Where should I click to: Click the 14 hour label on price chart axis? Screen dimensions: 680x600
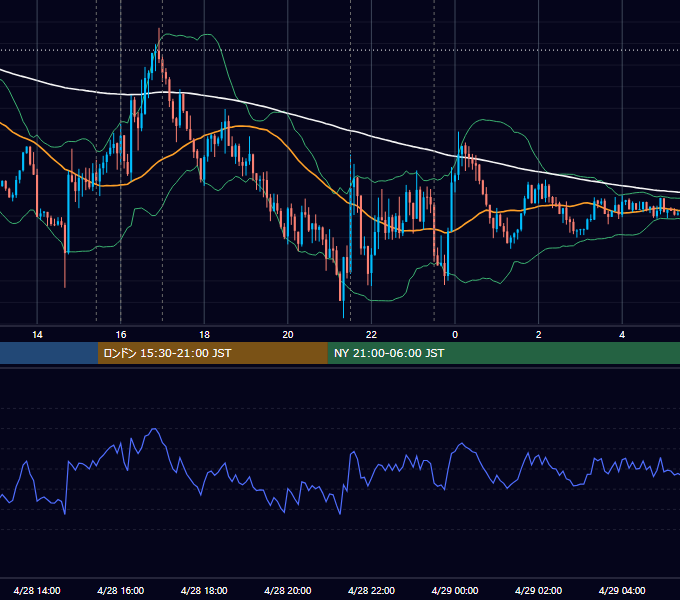(37, 335)
